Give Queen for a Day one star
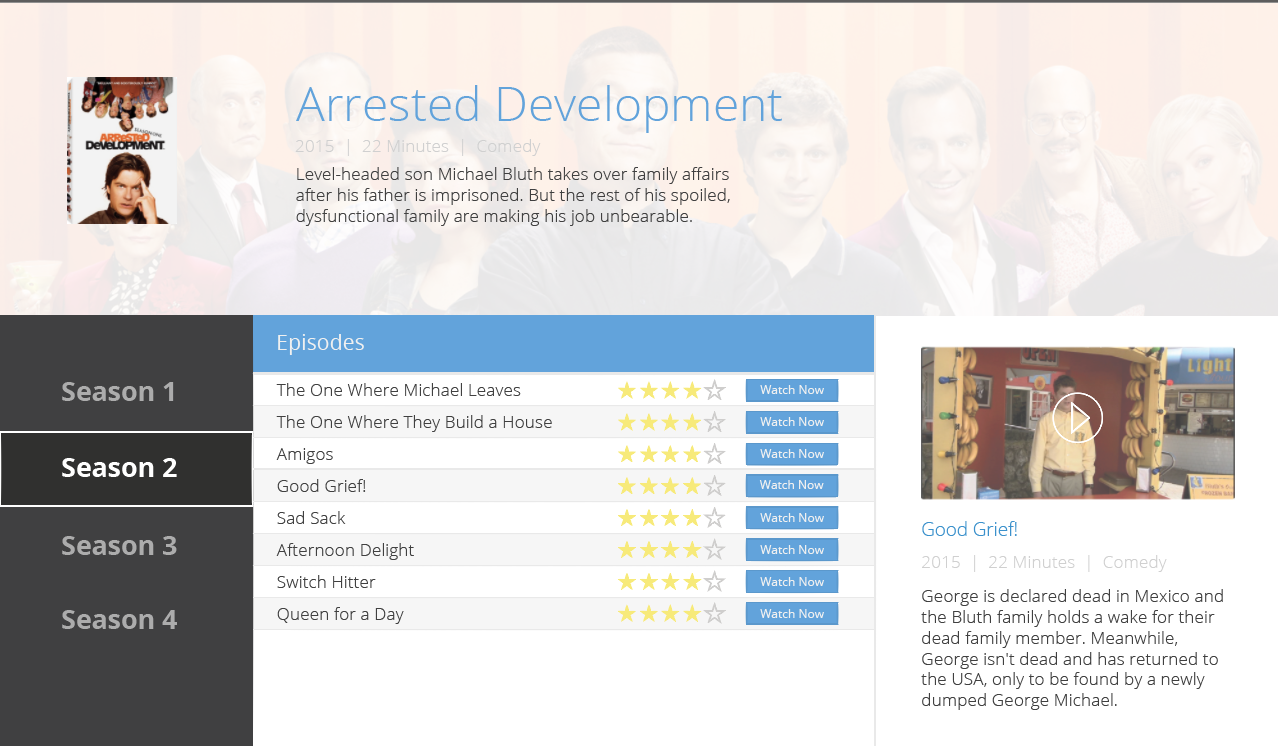The height and width of the screenshot is (746, 1278). click(628, 614)
